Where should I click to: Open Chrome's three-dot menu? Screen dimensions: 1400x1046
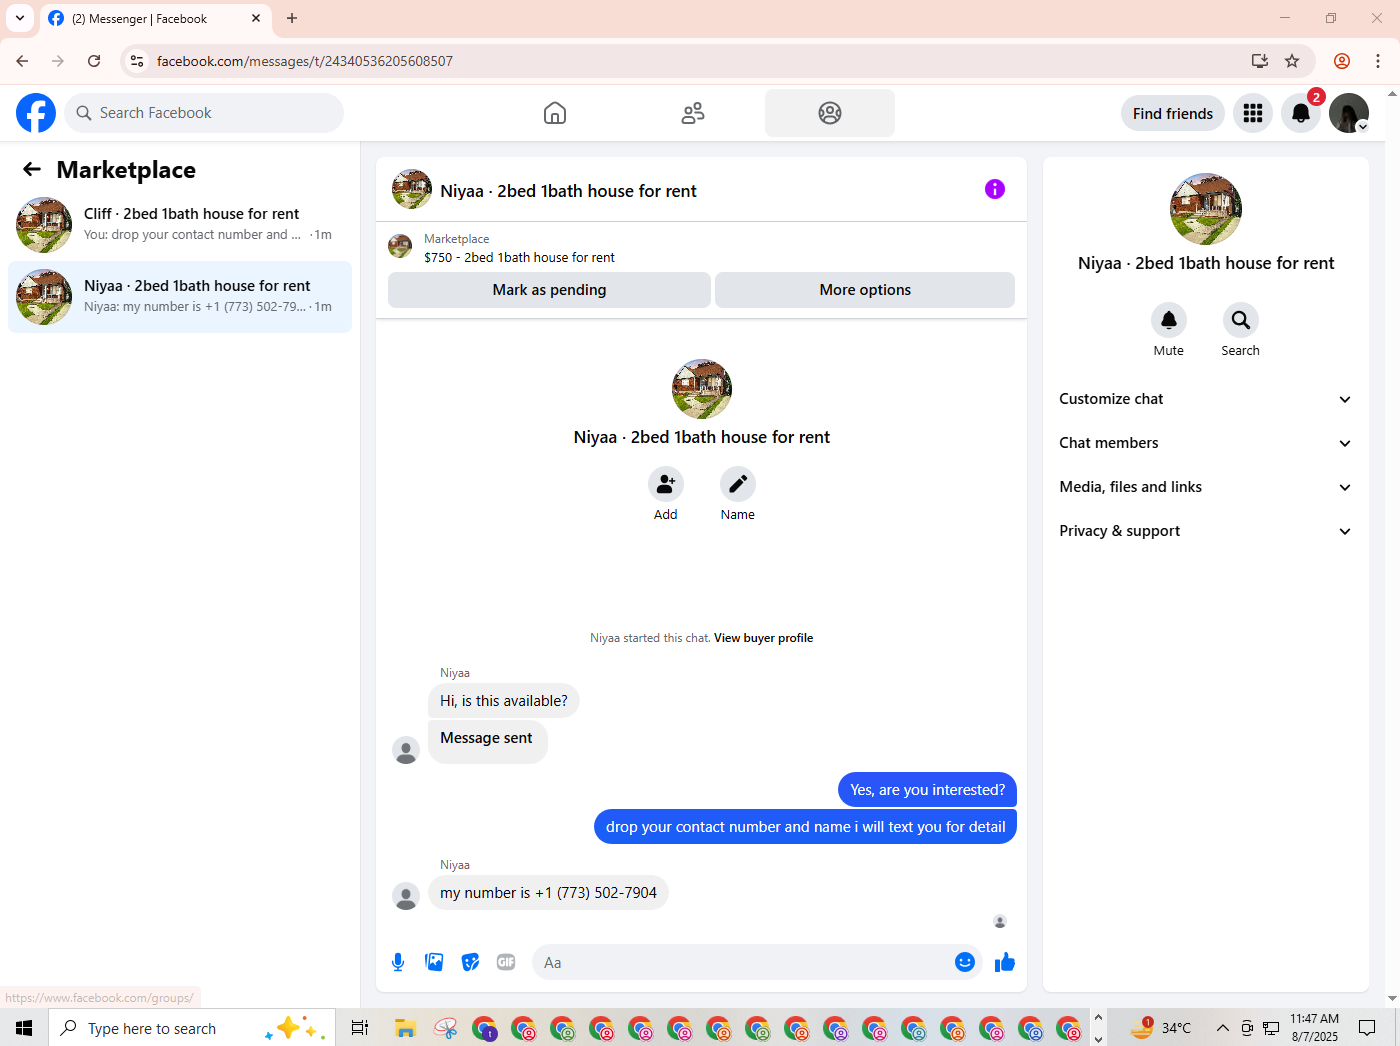(1378, 61)
